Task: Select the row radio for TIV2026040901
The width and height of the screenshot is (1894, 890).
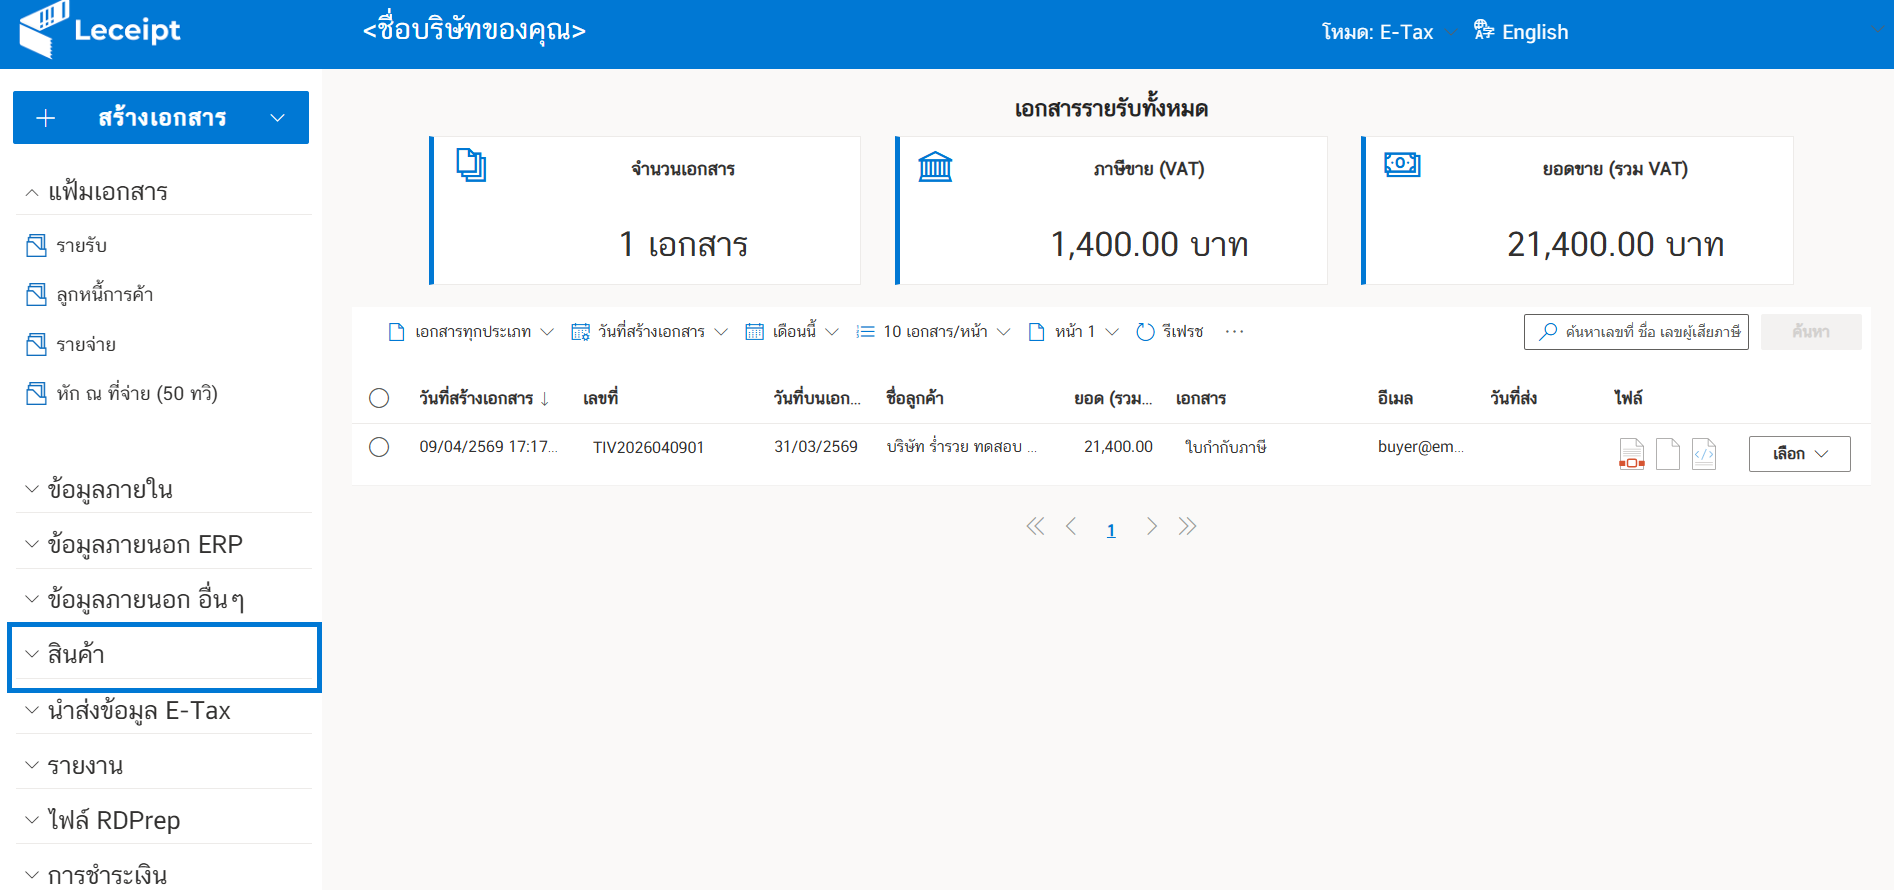Action: pyautogui.click(x=379, y=447)
